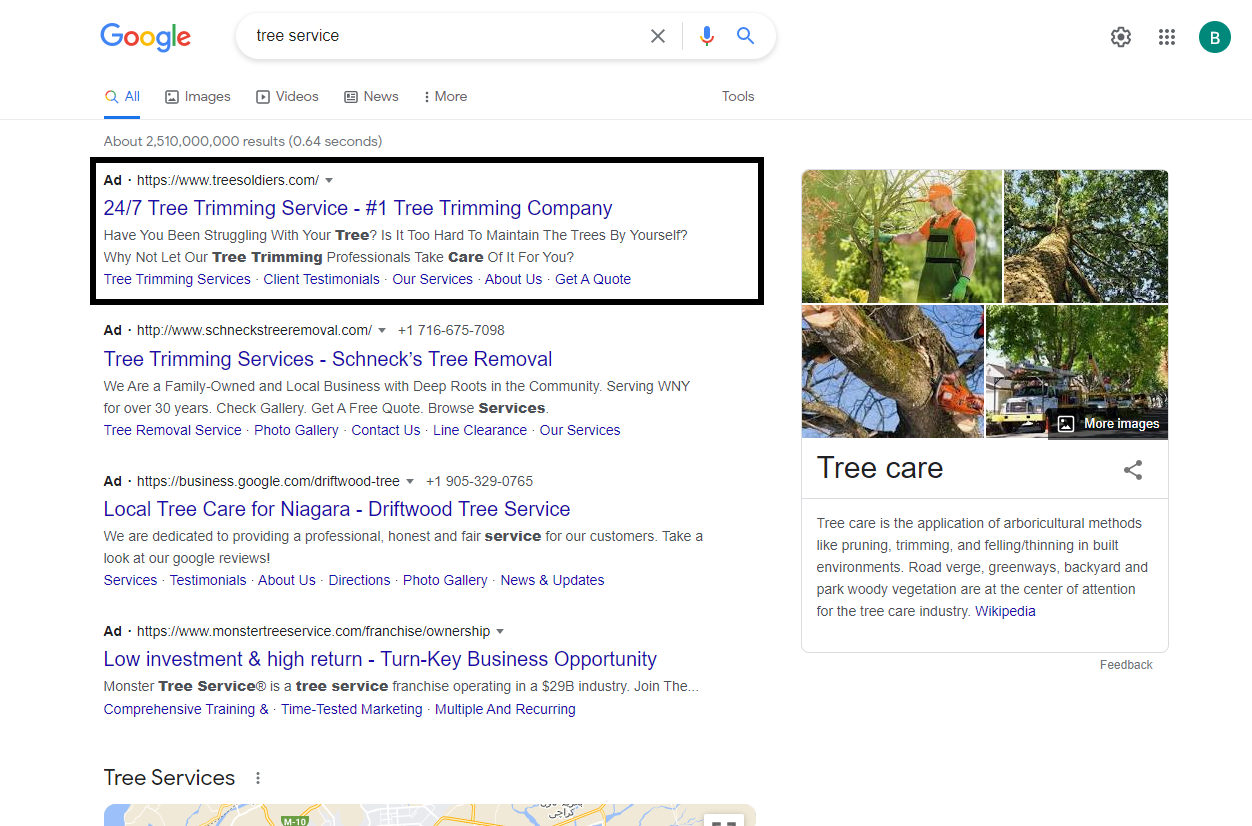1252x826 pixels.
Task: Expand the schneckstreeremoval.com ad dropdown arrow
Action: click(x=382, y=330)
